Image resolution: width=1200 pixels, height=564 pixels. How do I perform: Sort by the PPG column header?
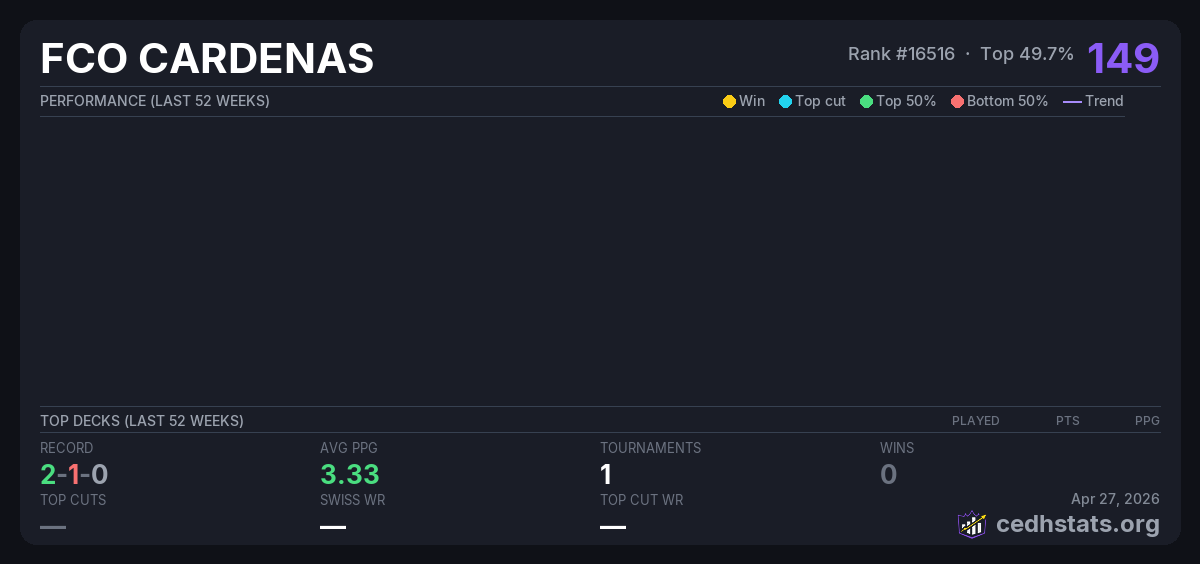coord(1147,421)
